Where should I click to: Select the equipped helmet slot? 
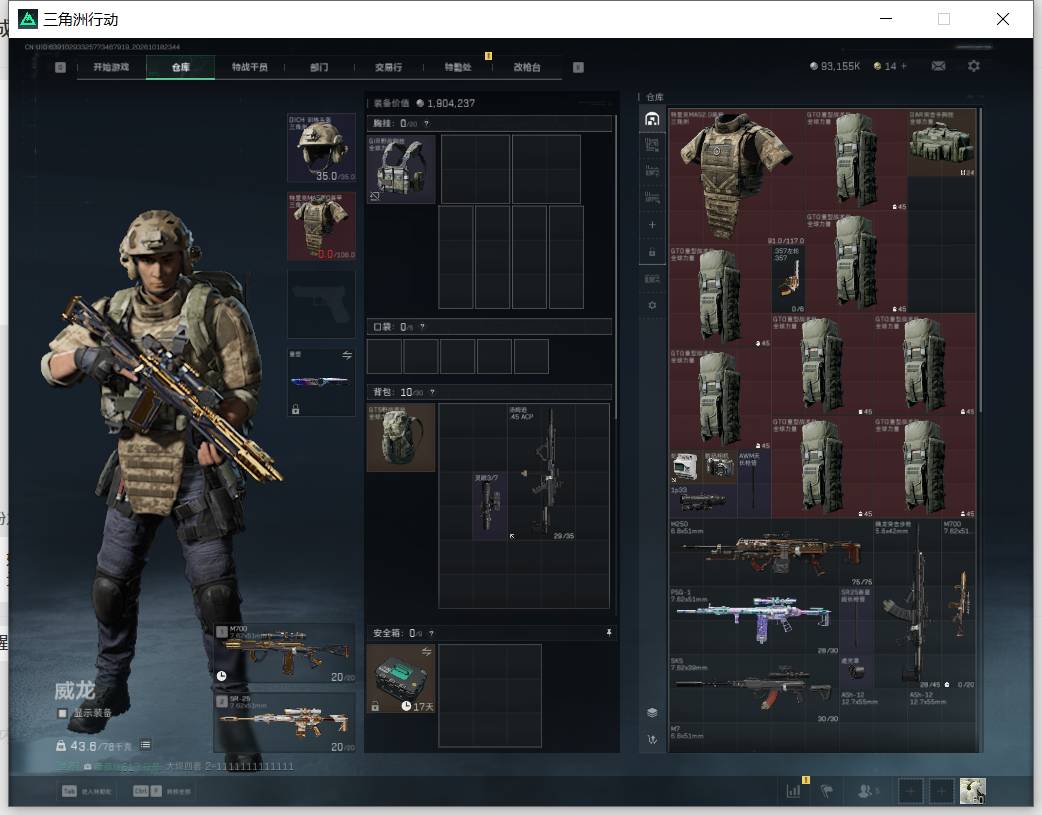322,148
